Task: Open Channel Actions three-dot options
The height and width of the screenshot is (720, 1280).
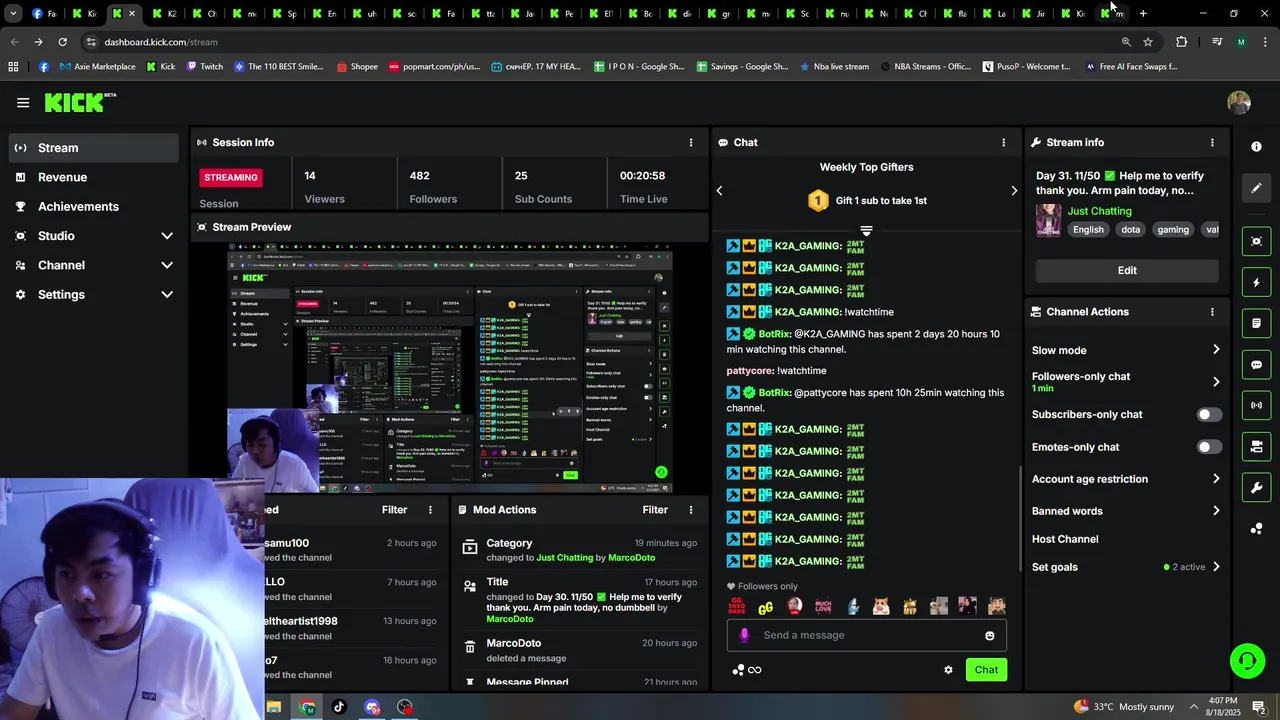Action: [1212, 312]
